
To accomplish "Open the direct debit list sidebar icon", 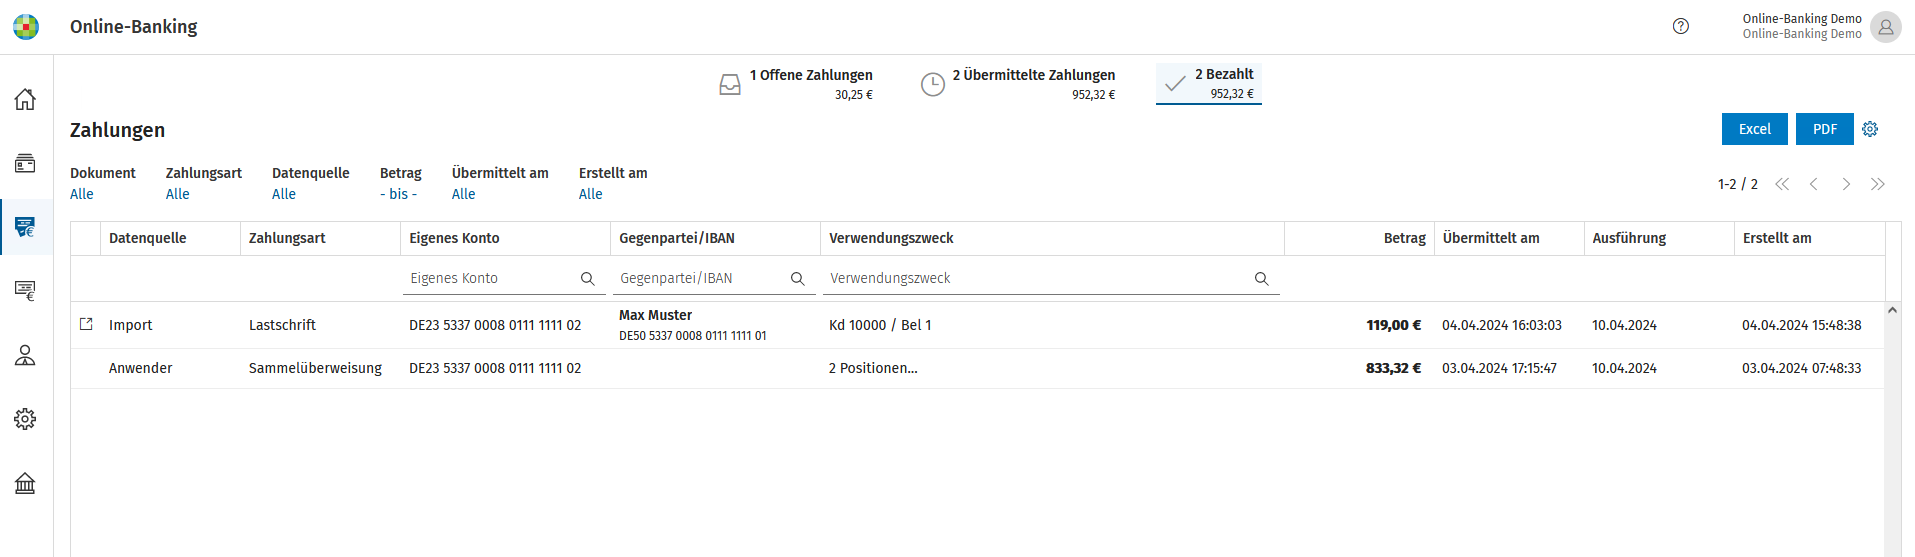I will pos(25,291).
